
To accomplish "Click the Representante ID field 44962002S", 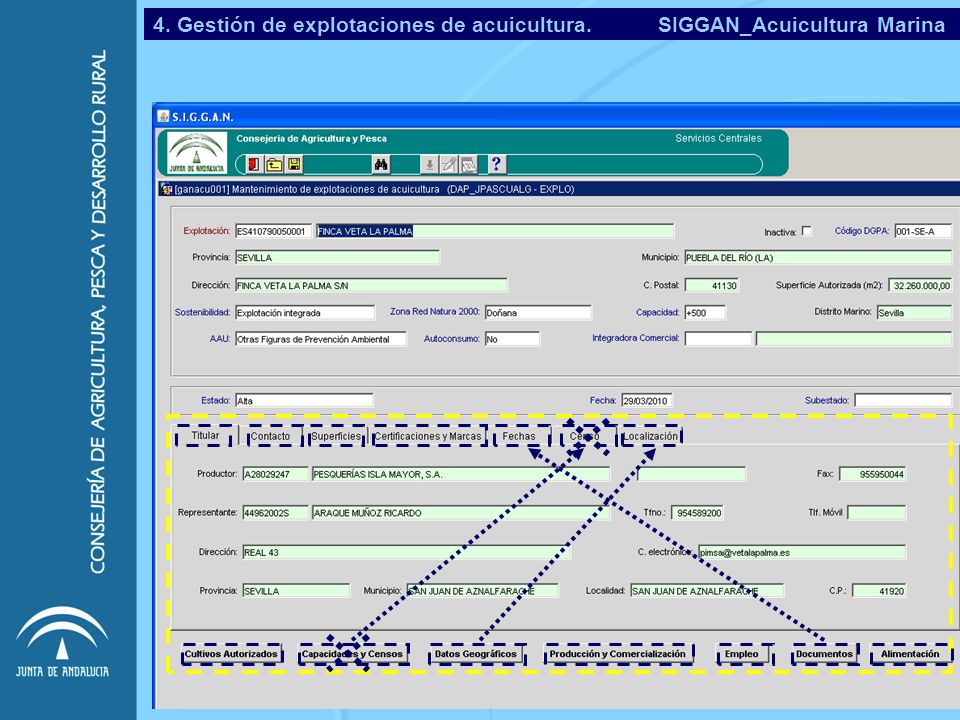I will [x=276, y=513].
